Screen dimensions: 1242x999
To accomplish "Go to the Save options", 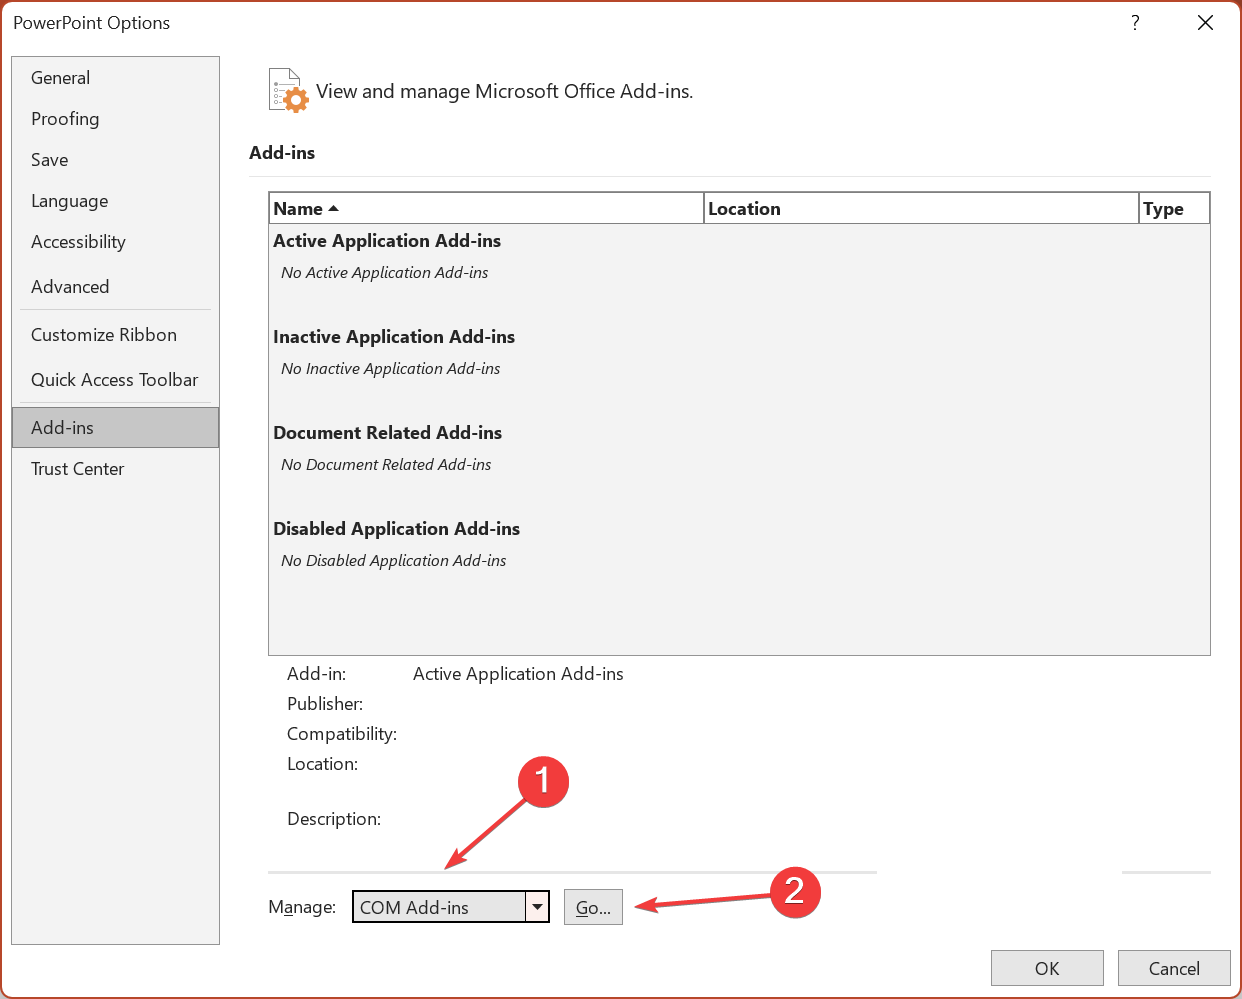I will coord(115,160).
